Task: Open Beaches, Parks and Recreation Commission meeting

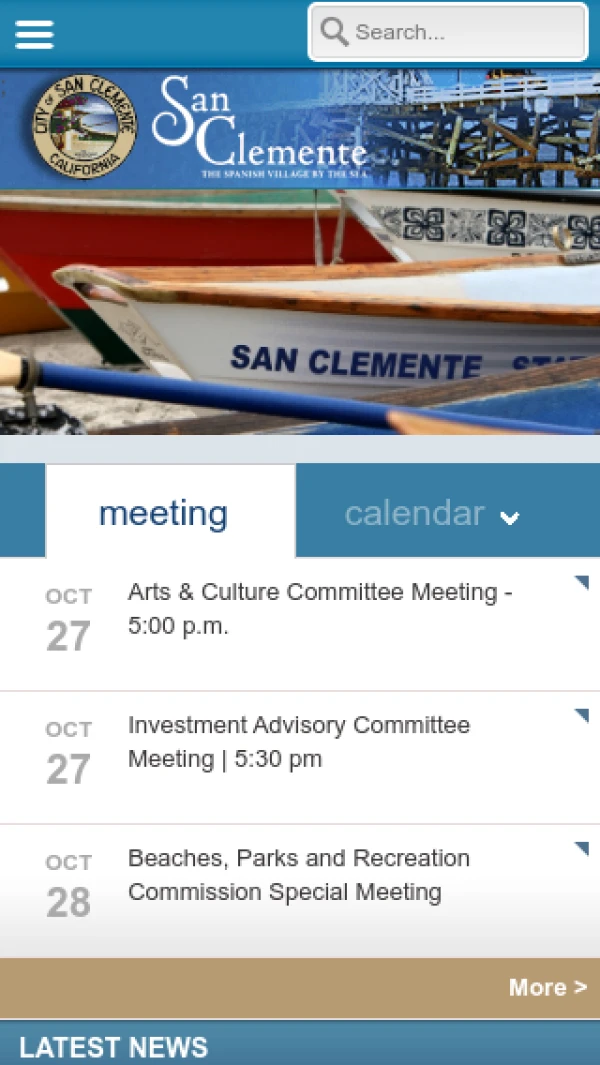Action: pos(299,875)
